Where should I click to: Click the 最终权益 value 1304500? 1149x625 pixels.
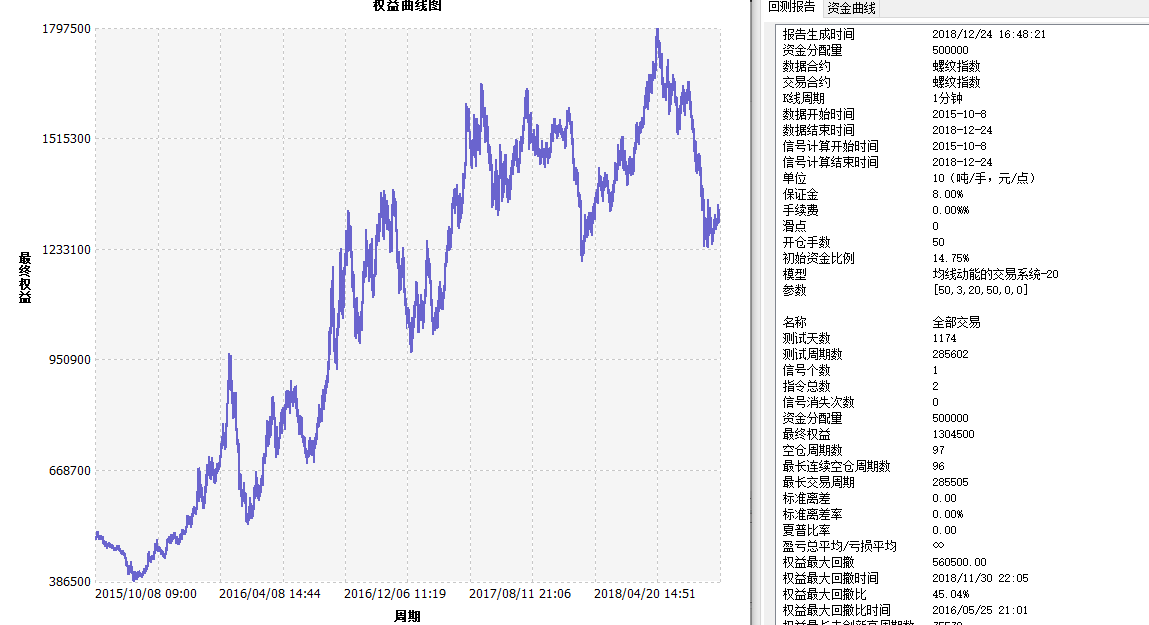point(953,434)
